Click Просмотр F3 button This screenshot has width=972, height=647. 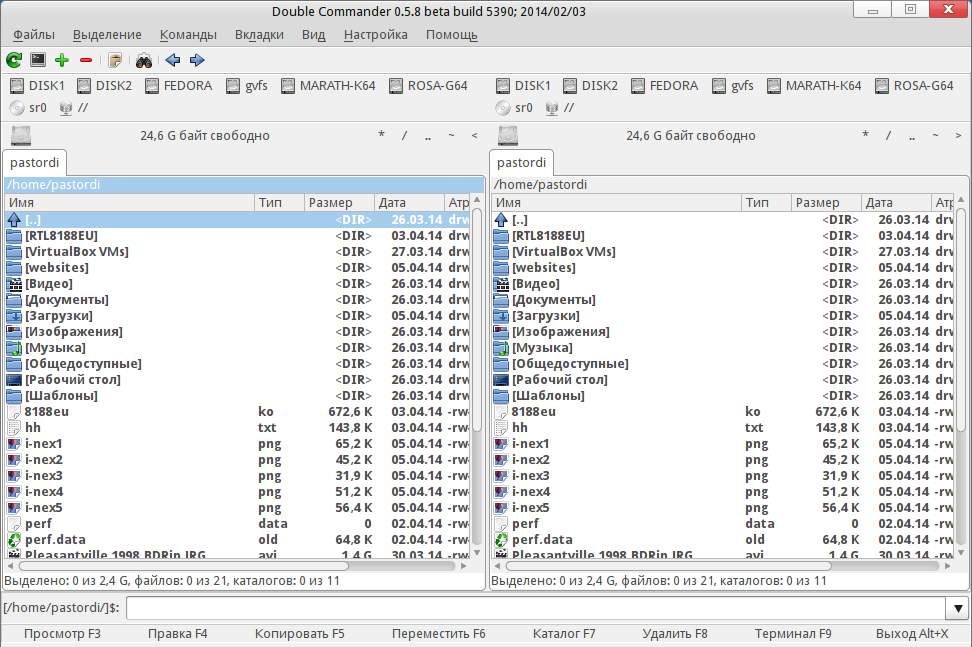pyautogui.click(x=62, y=634)
